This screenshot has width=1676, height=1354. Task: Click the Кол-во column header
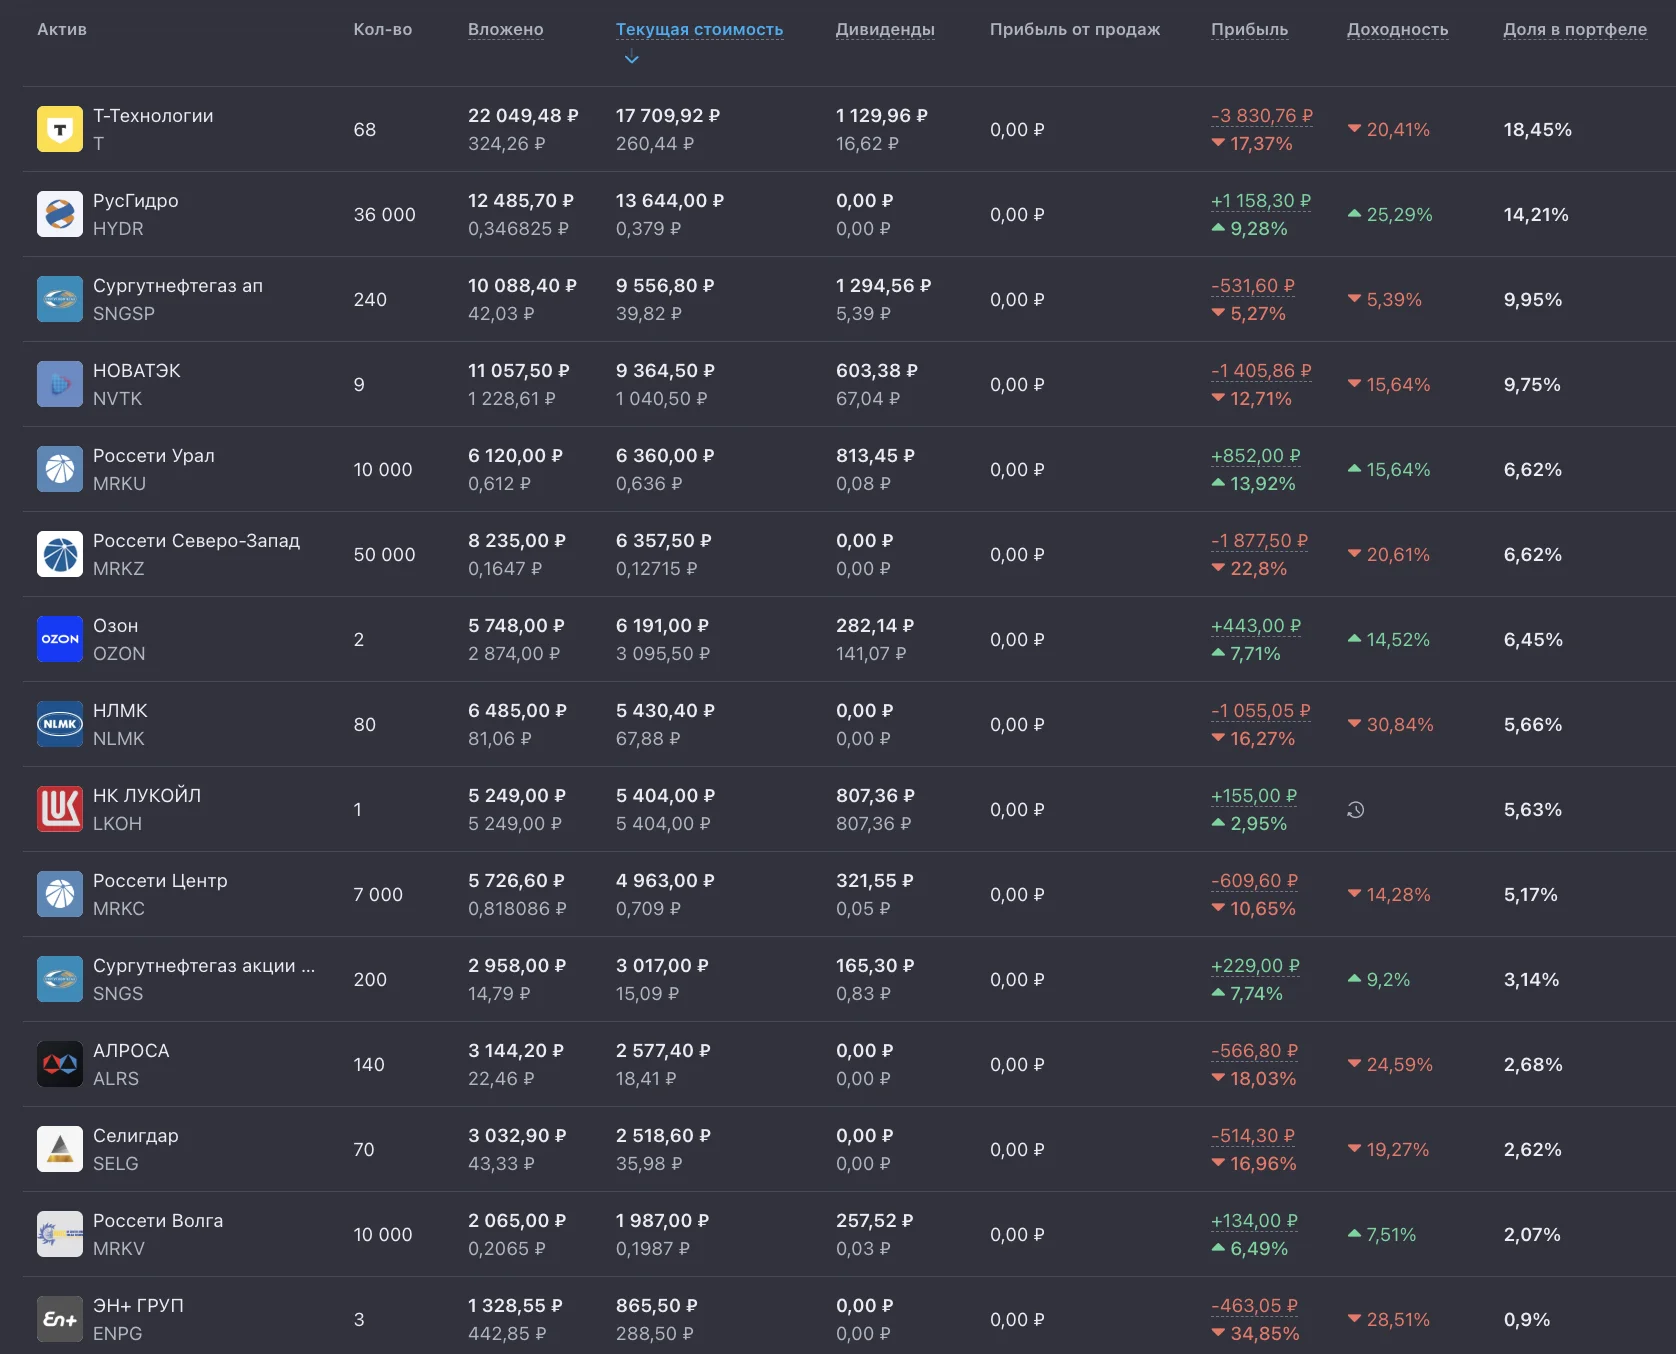(383, 29)
